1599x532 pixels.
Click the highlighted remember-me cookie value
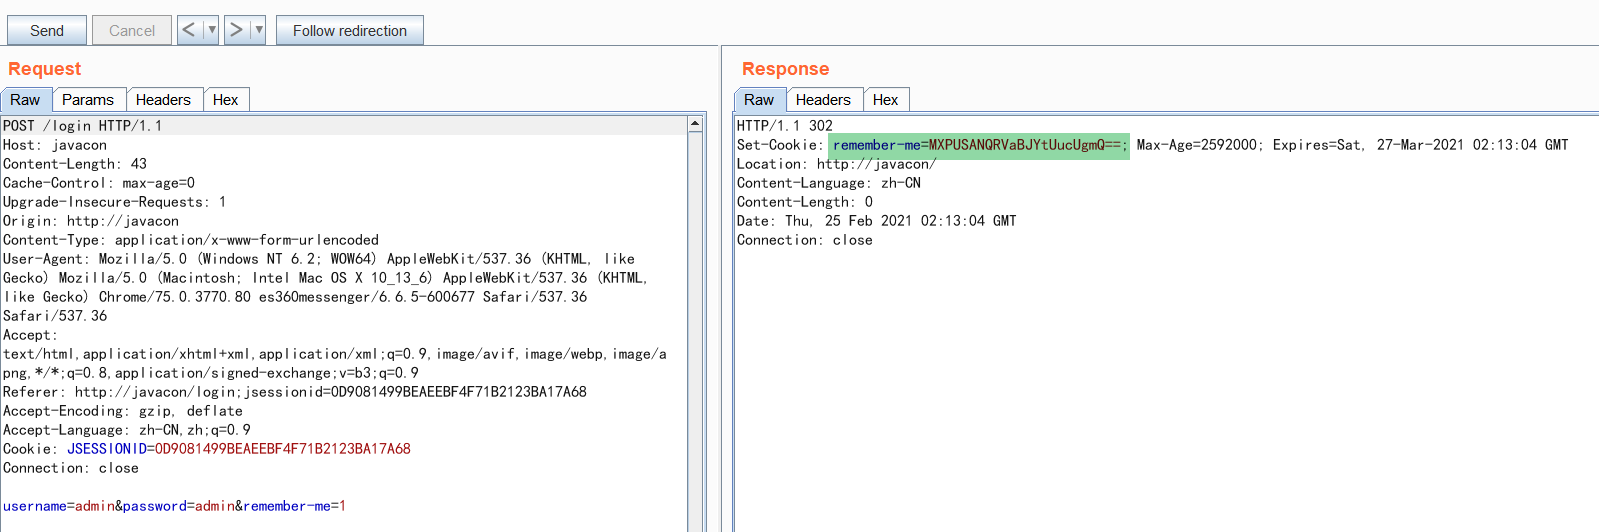(x=979, y=146)
